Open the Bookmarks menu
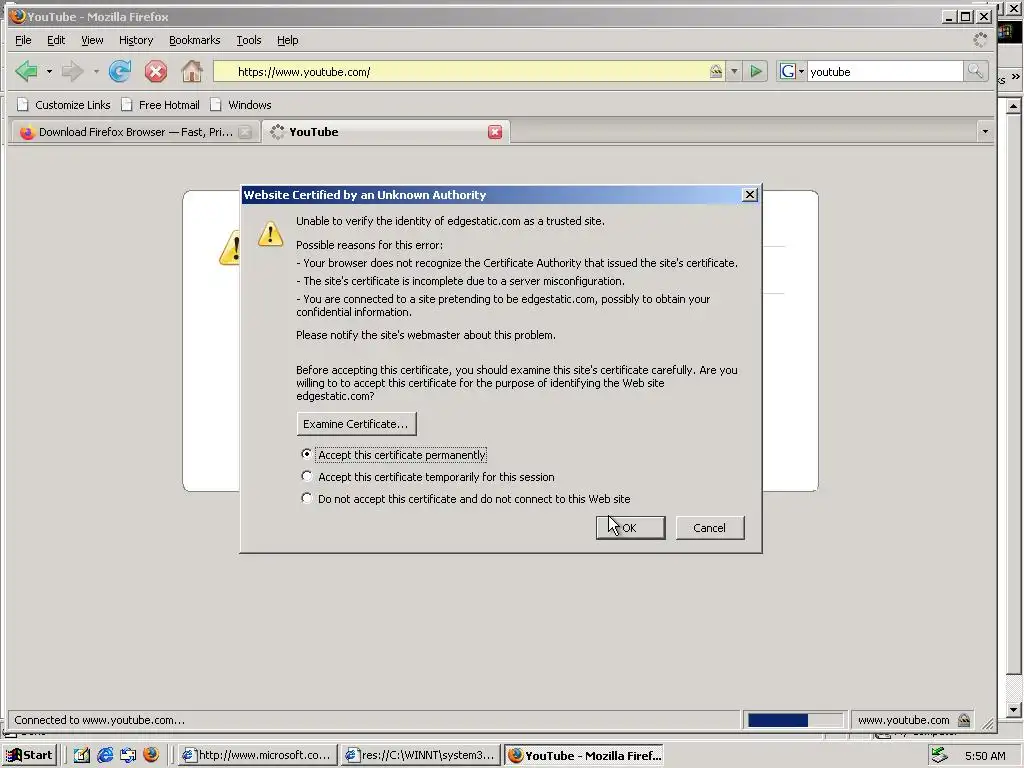The height and width of the screenshot is (768, 1024). click(195, 40)
